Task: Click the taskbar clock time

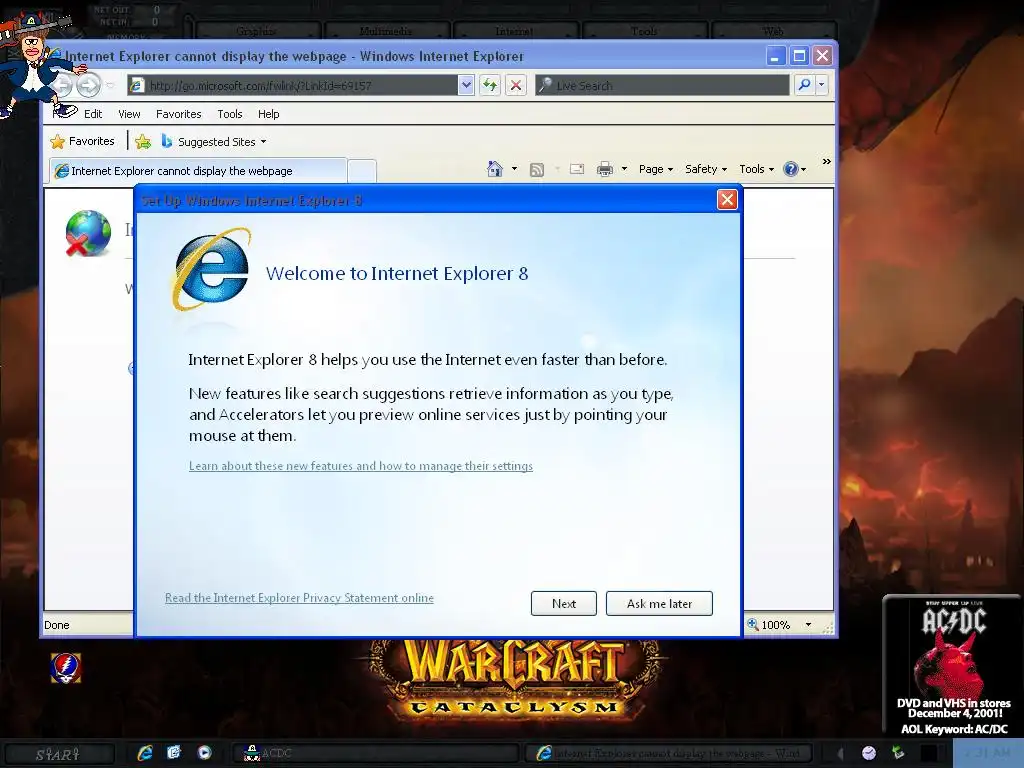Action: 987,754
